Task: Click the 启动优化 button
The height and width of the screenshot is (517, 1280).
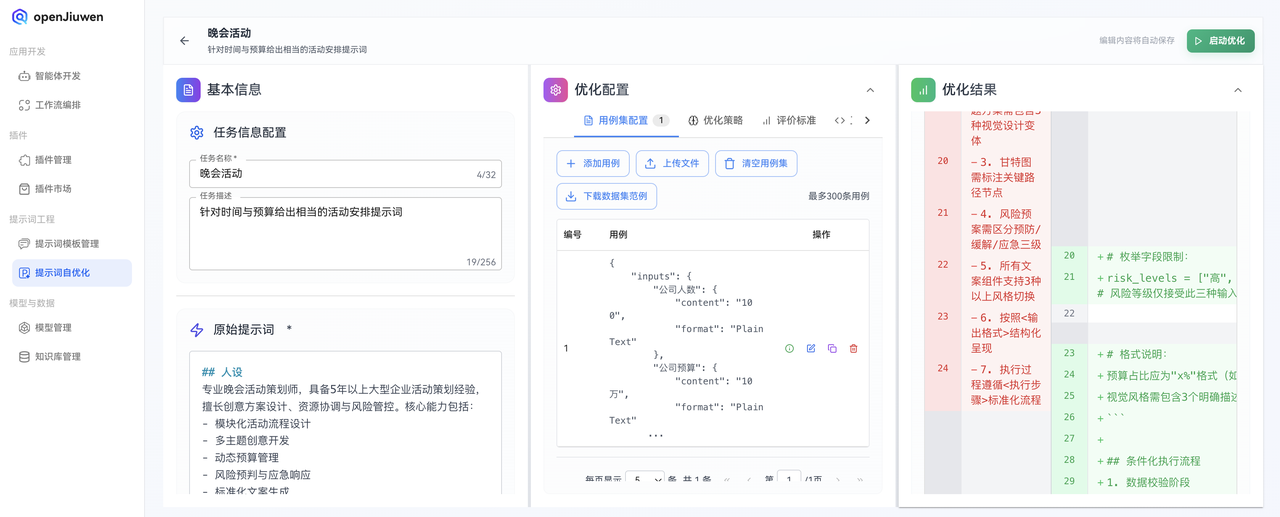Action: pos(1220,41)
